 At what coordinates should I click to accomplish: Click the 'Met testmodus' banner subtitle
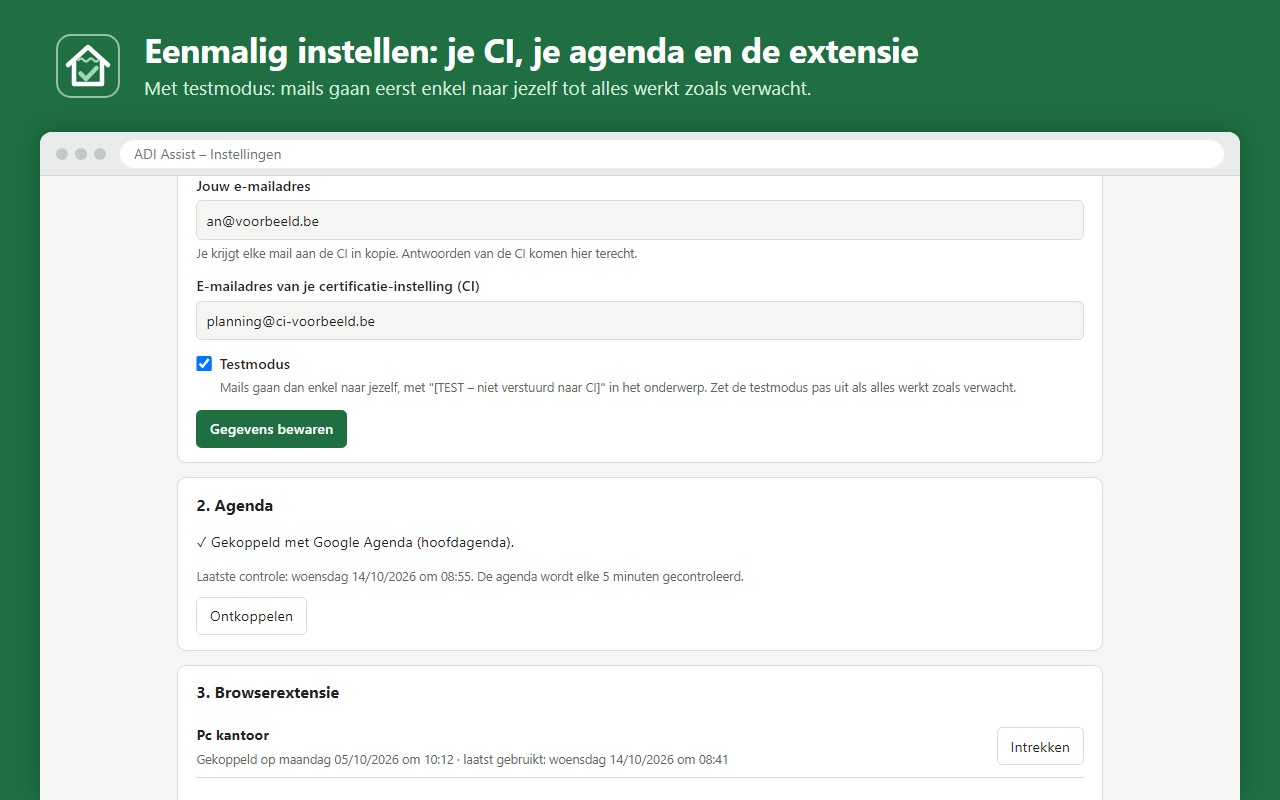477,89
